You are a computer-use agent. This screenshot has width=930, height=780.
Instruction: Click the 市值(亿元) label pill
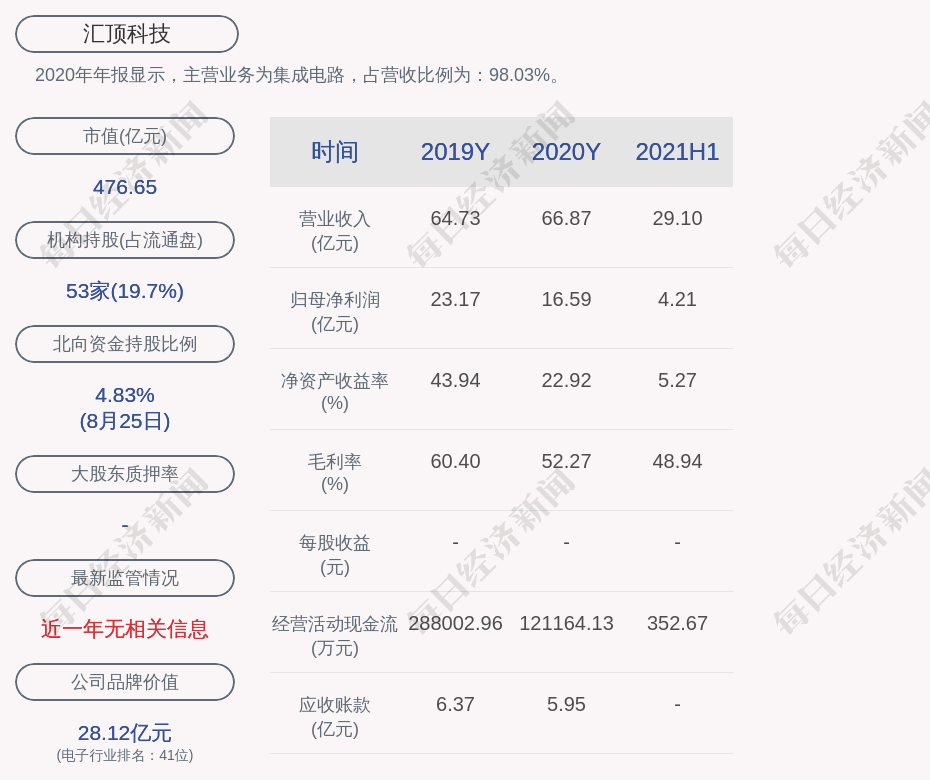[125, 136]
